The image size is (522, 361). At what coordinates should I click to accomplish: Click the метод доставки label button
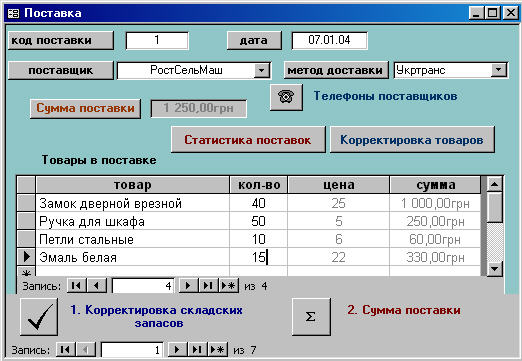(x=336, y=70)
